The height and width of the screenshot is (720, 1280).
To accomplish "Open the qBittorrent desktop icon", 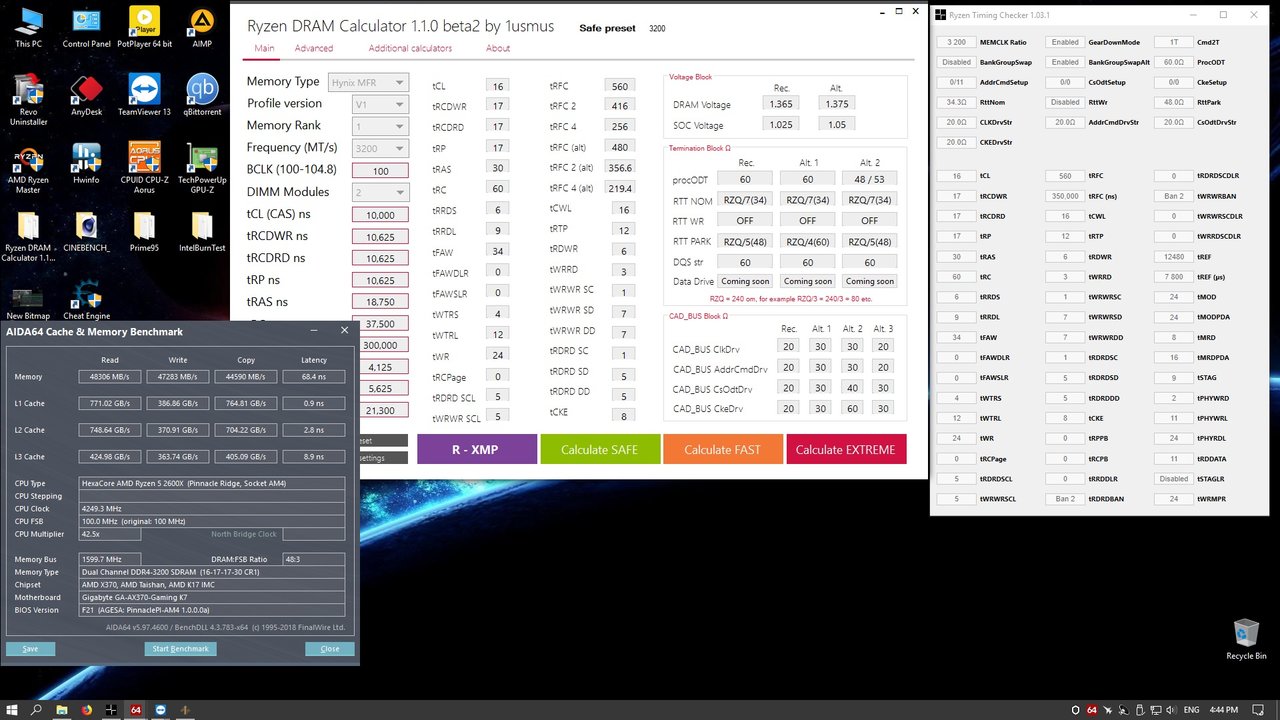I will 202,95.
